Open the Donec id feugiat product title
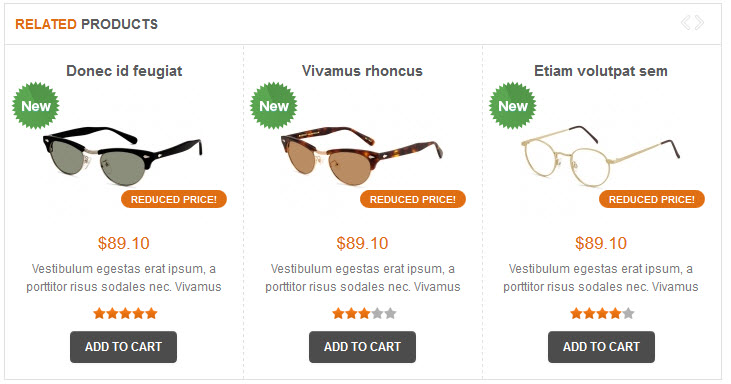The width and height of the screenshot is (731, 384). 124,71
